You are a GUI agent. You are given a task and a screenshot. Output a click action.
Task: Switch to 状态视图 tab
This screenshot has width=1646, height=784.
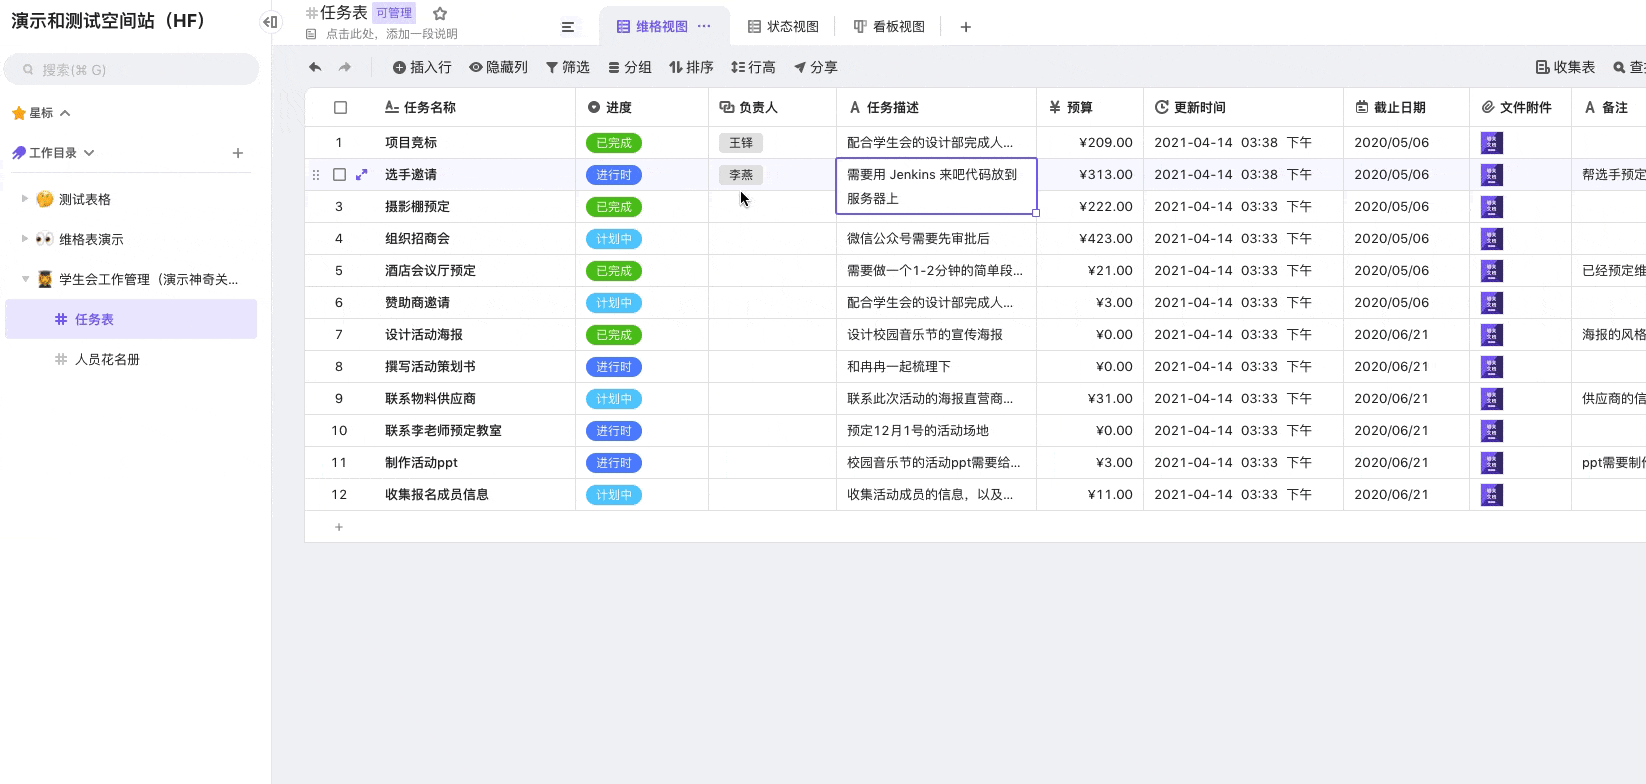coord(783,27)
